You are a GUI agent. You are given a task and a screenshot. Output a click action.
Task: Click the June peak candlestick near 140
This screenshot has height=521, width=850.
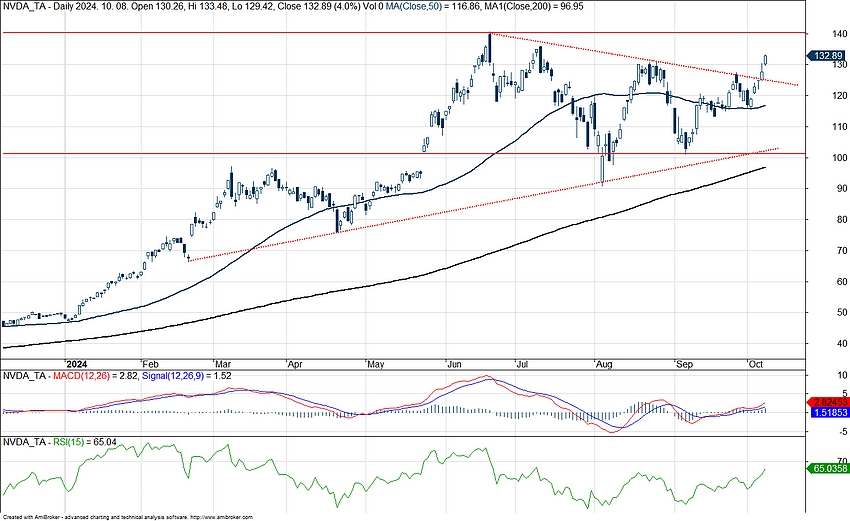click(490, 49)
